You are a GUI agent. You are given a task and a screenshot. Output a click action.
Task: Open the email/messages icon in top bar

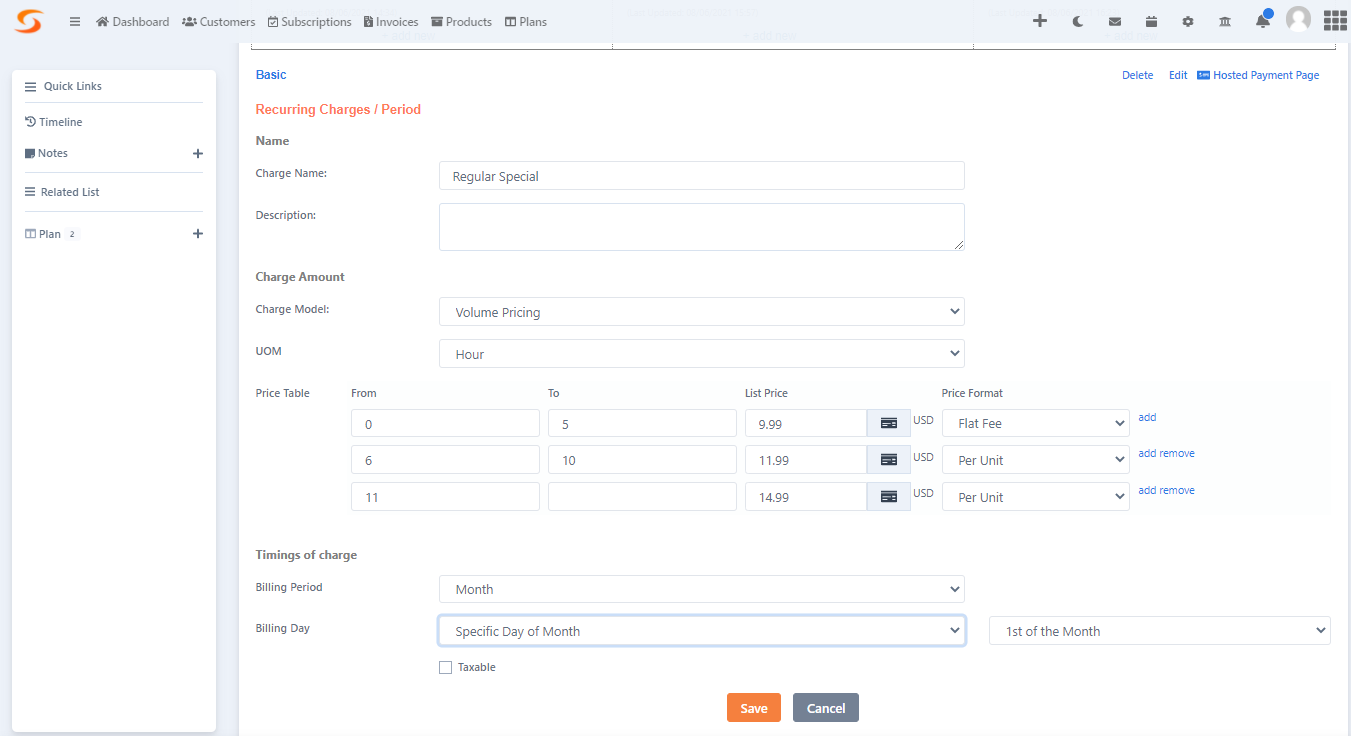[1114, 20]
